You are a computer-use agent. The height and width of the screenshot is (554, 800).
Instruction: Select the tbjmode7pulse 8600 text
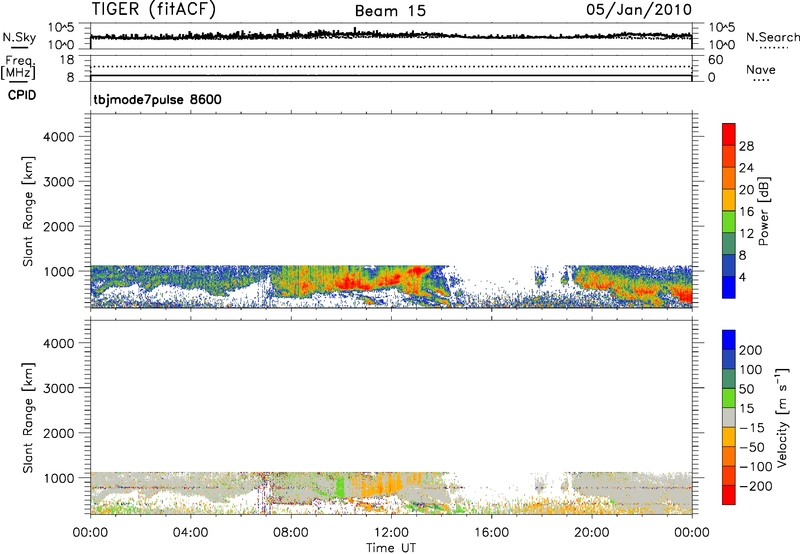pos(158,99)
